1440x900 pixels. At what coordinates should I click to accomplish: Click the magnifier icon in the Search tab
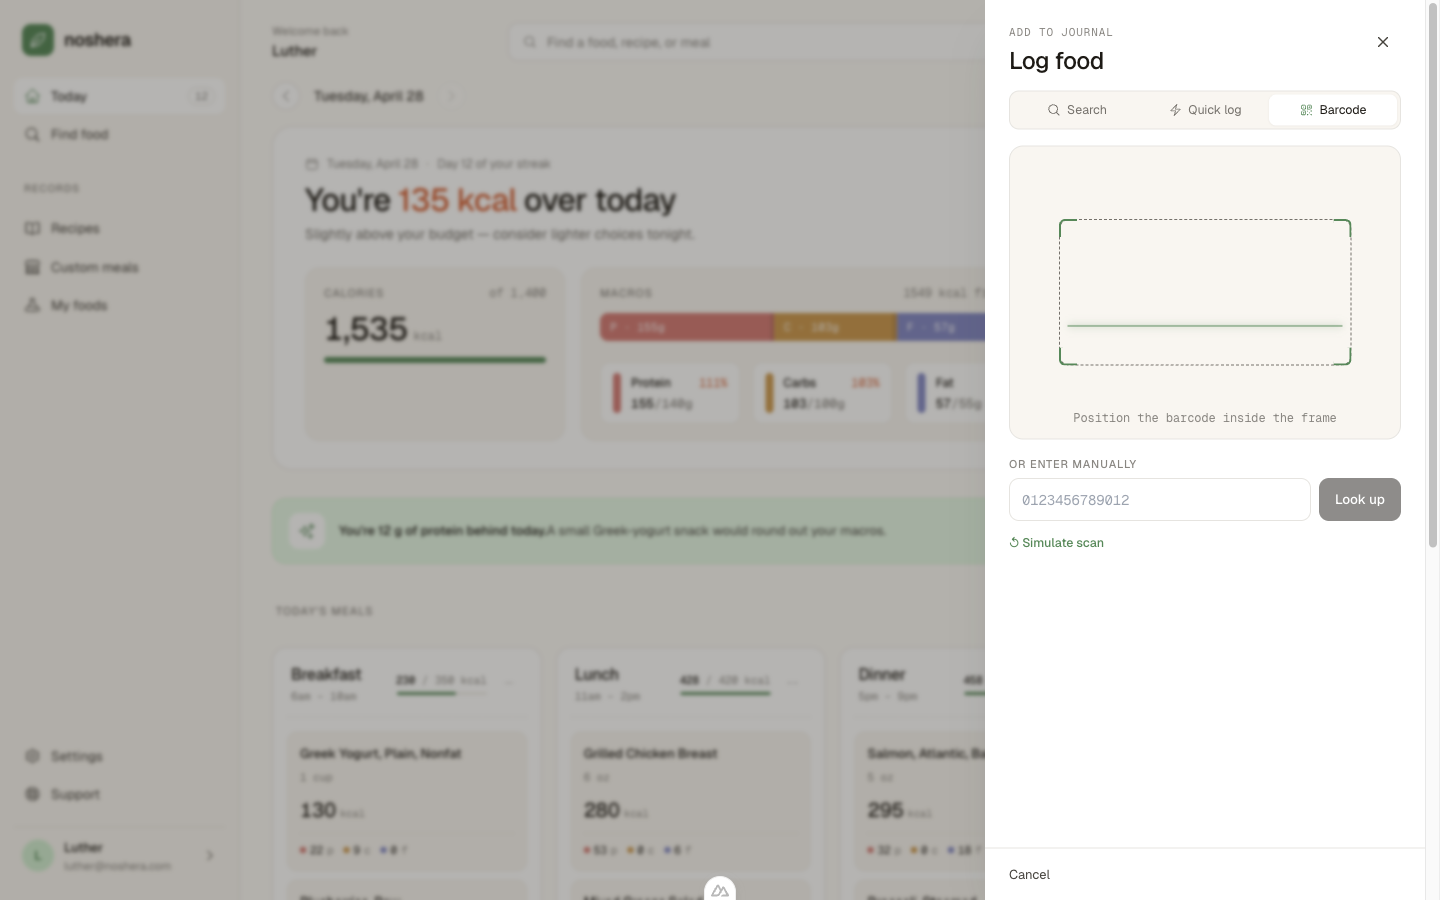[x=1054, y=110]
